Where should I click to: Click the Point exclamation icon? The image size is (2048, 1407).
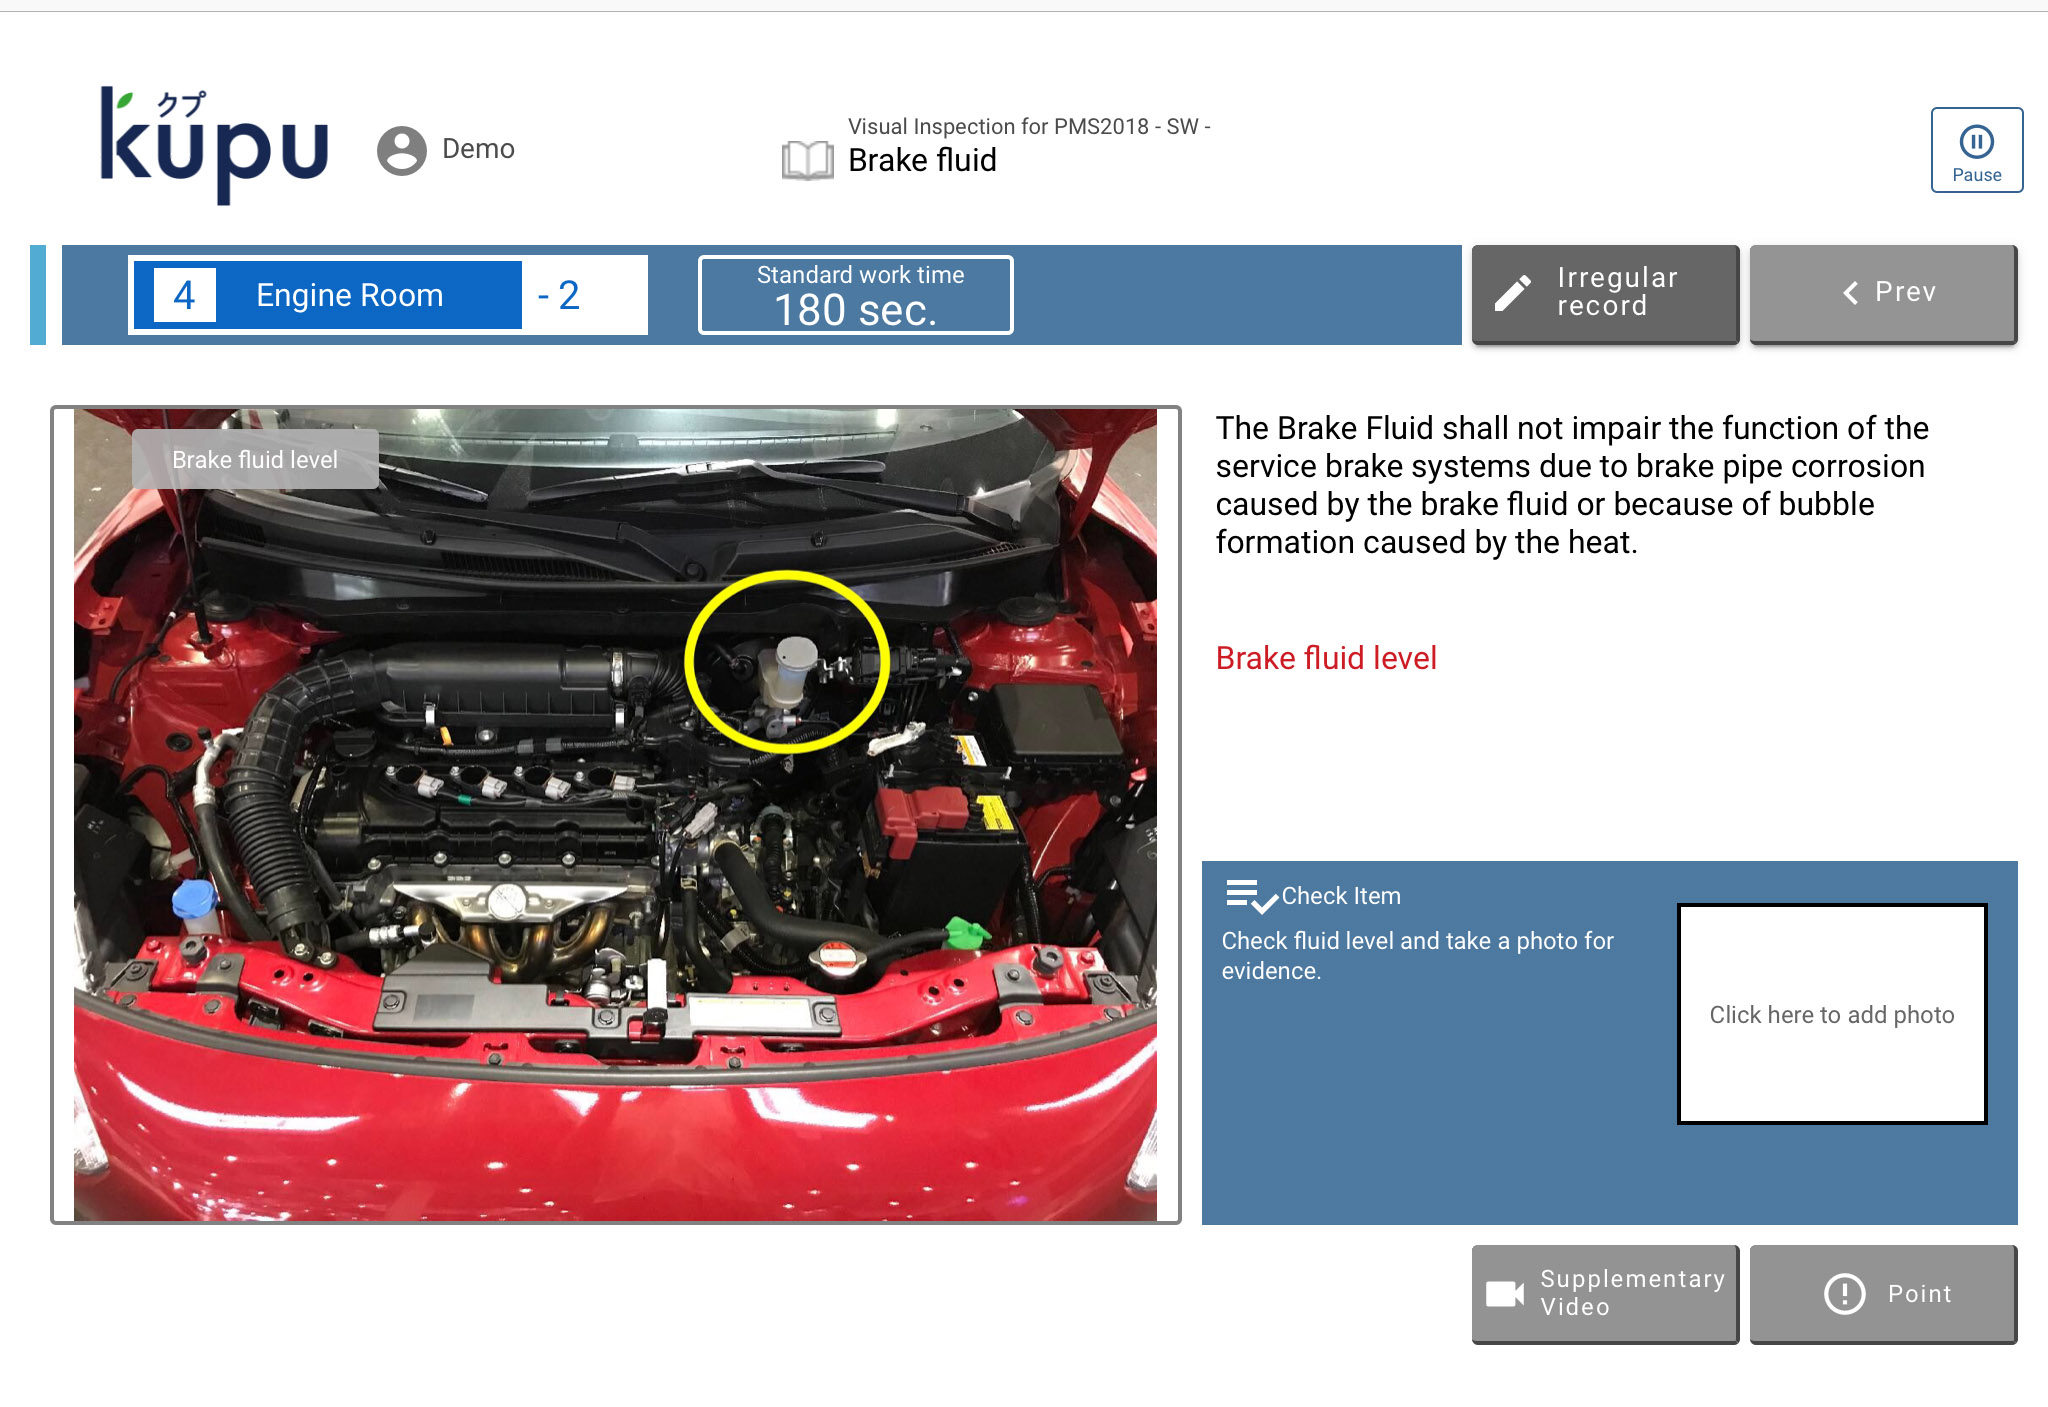coord(1844,1293)
